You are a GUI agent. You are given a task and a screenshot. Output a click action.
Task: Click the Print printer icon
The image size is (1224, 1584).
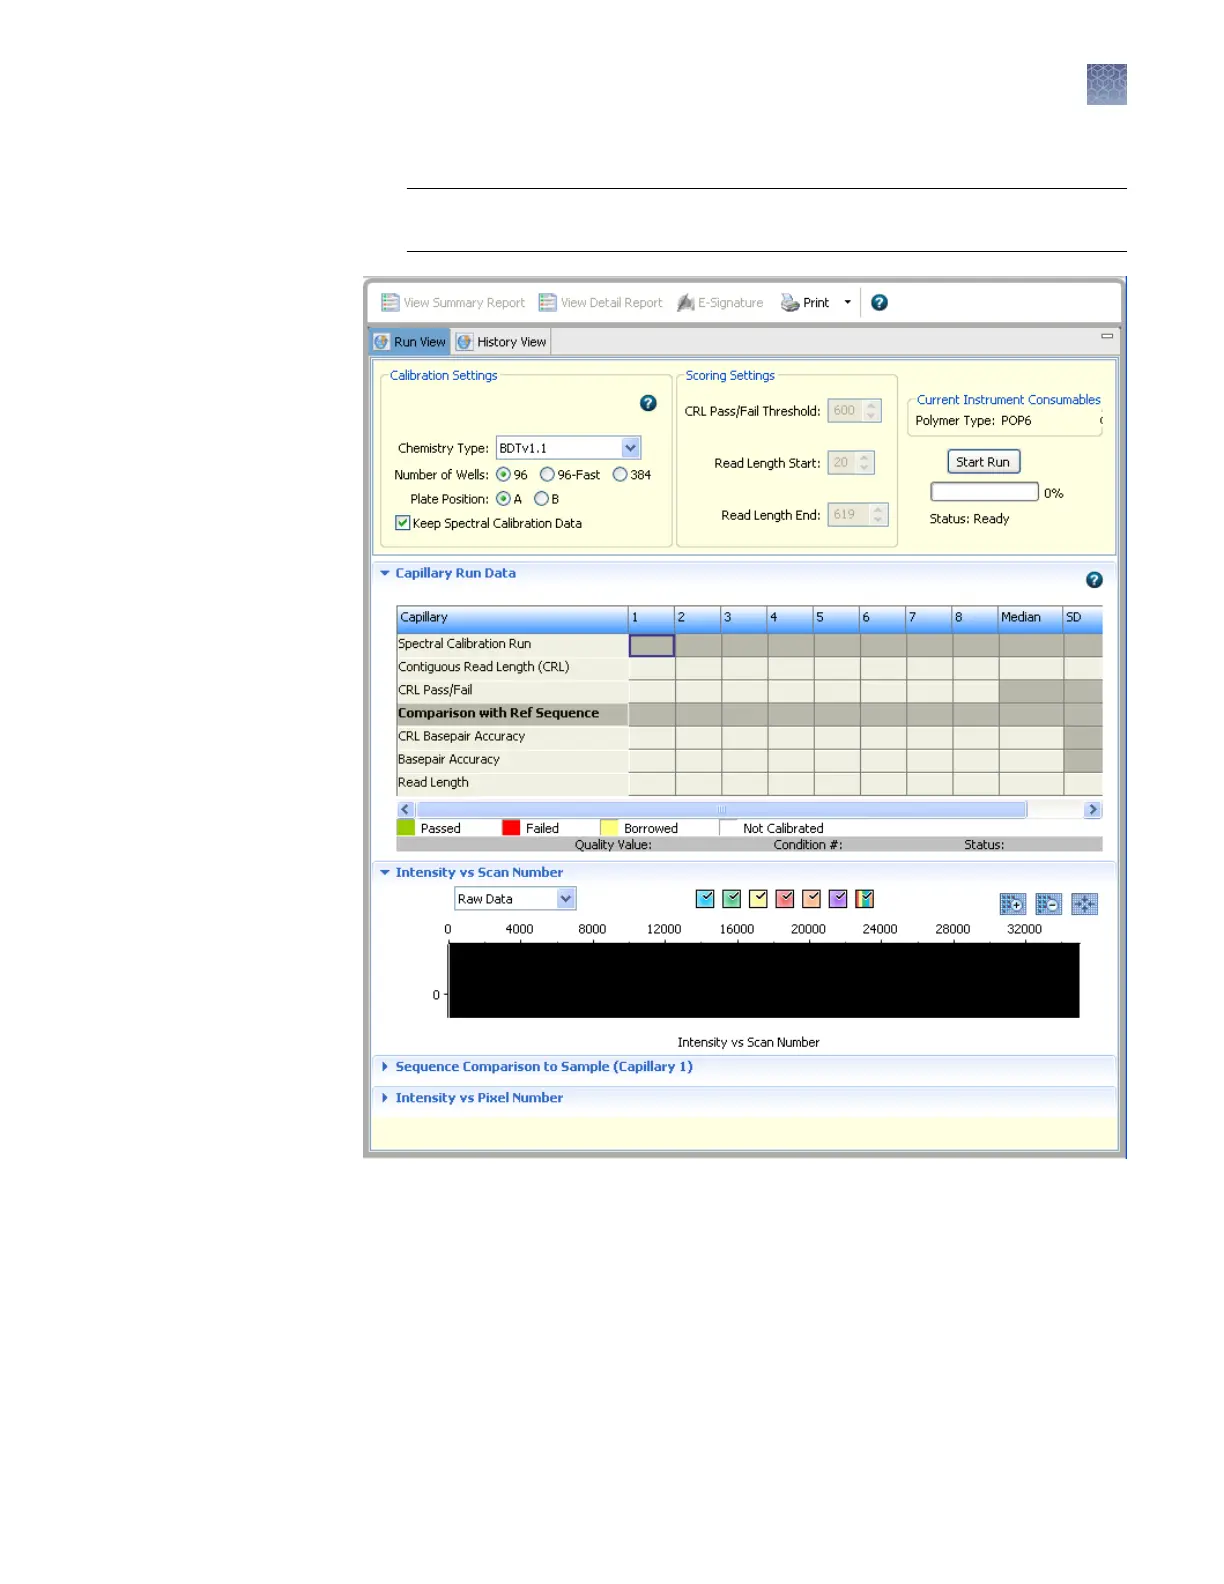point(790,303)
